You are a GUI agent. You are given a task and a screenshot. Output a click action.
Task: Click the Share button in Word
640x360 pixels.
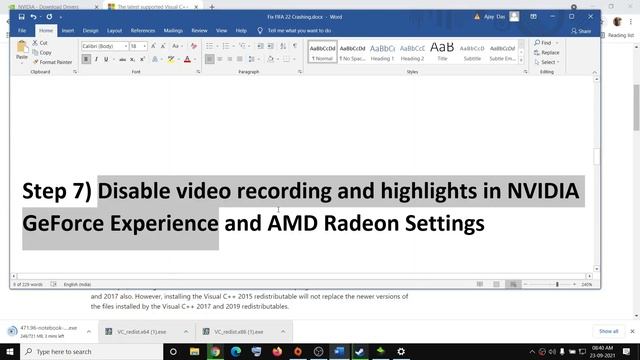[581, 31]
